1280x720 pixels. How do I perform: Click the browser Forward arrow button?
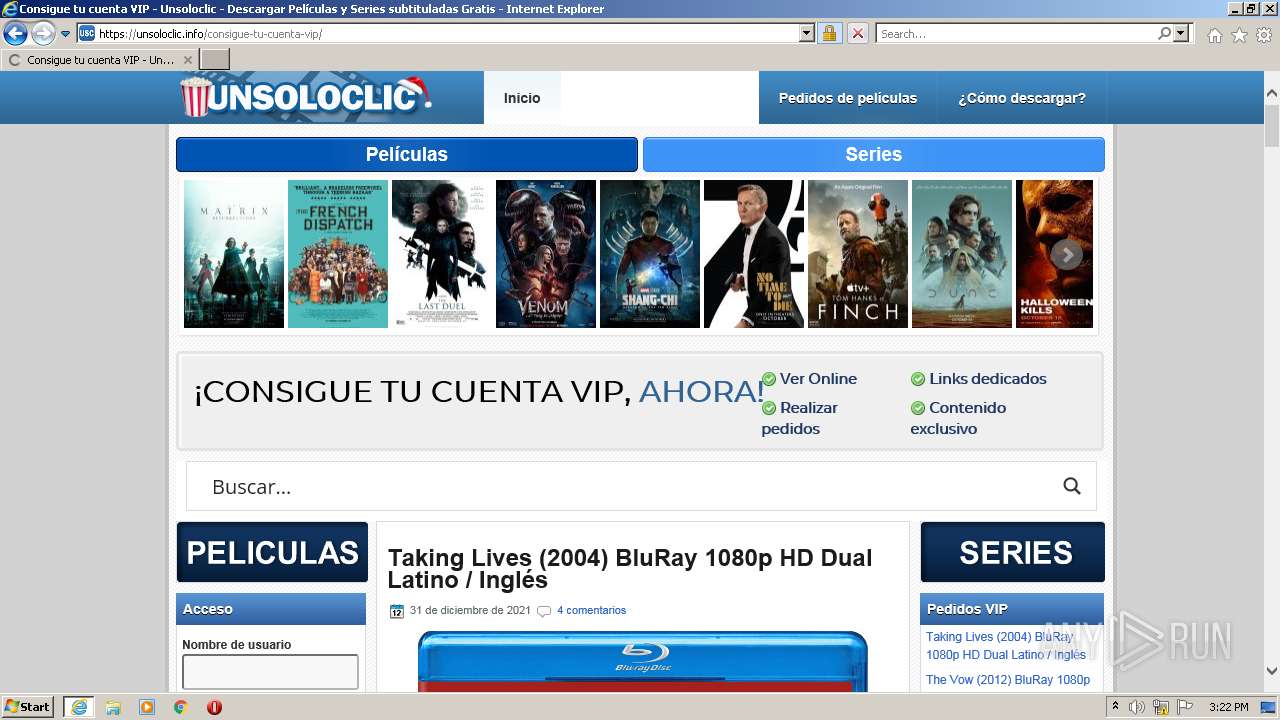tap(43, 34)
